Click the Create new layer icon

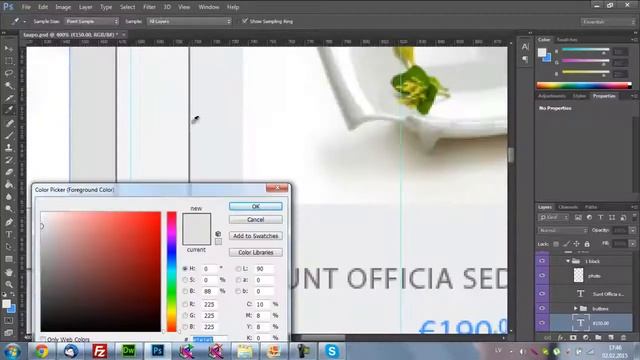[611, 338]
